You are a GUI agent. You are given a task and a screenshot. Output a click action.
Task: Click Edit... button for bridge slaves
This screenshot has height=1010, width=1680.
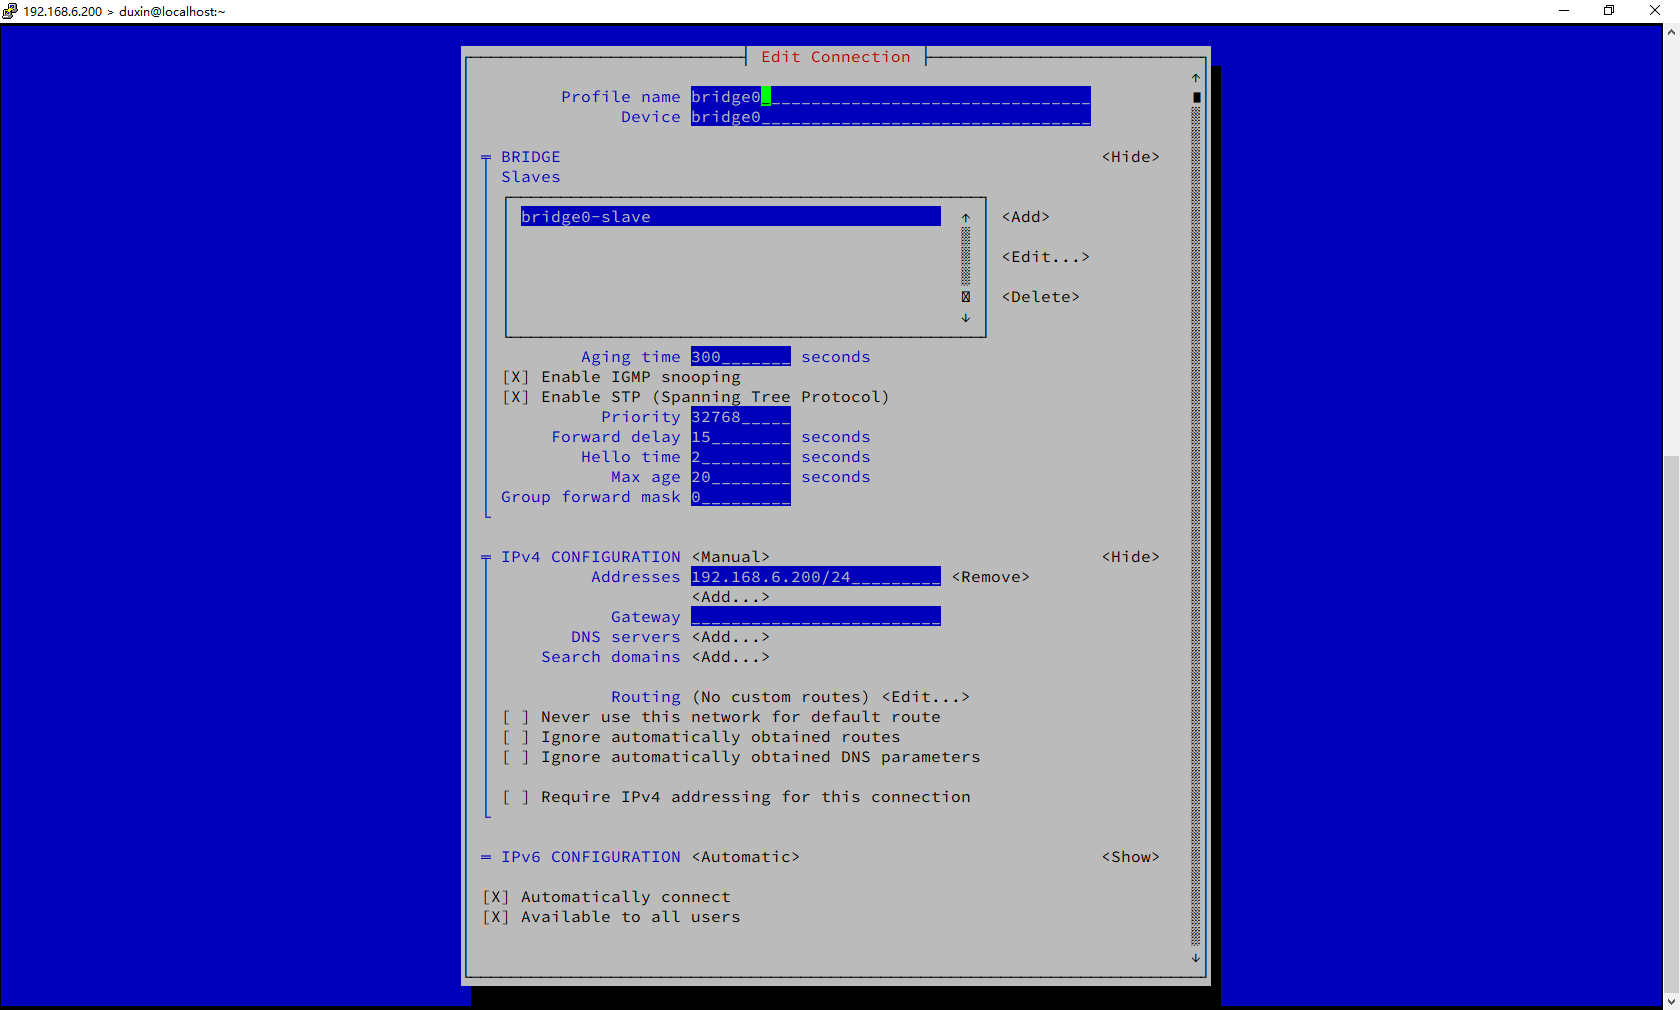1046,257
